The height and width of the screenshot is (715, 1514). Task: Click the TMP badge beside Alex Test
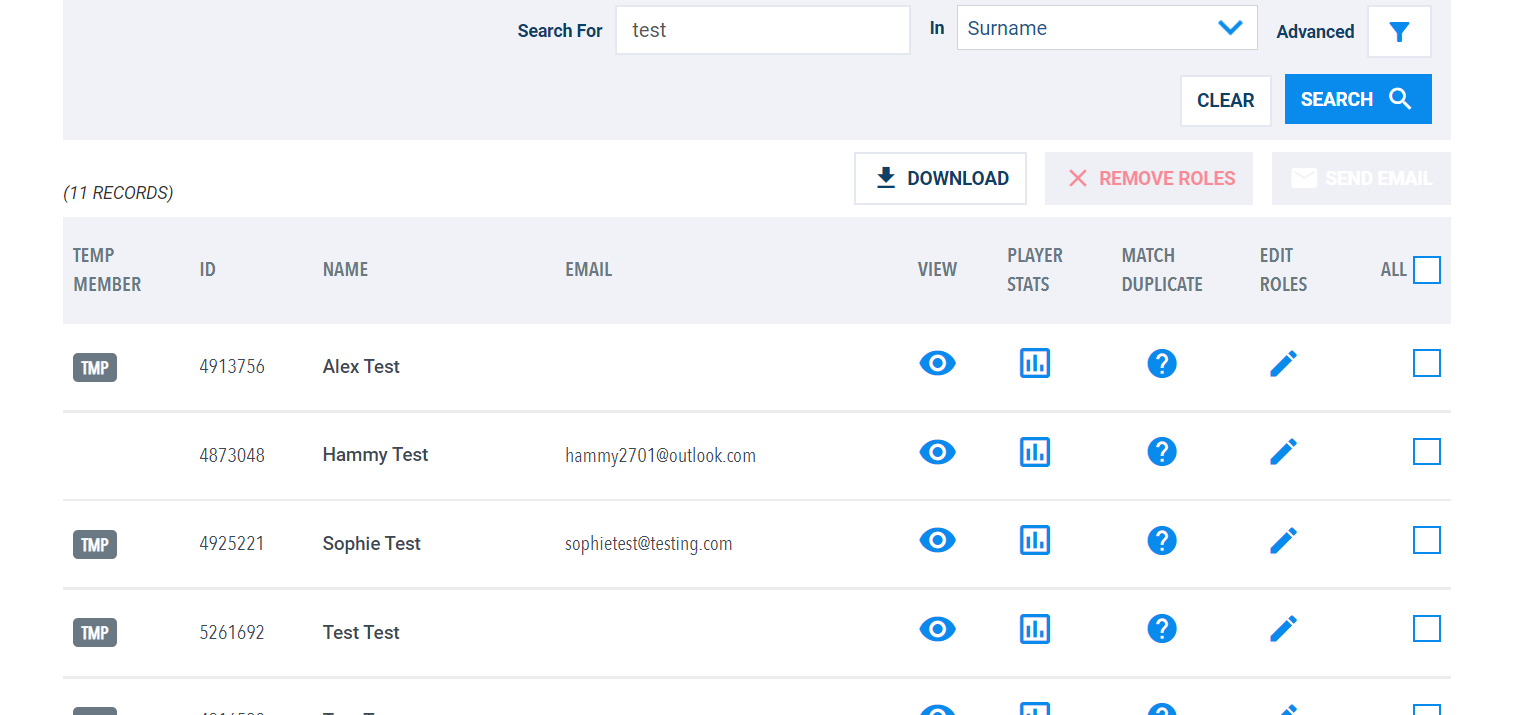(x=95, y=368)
